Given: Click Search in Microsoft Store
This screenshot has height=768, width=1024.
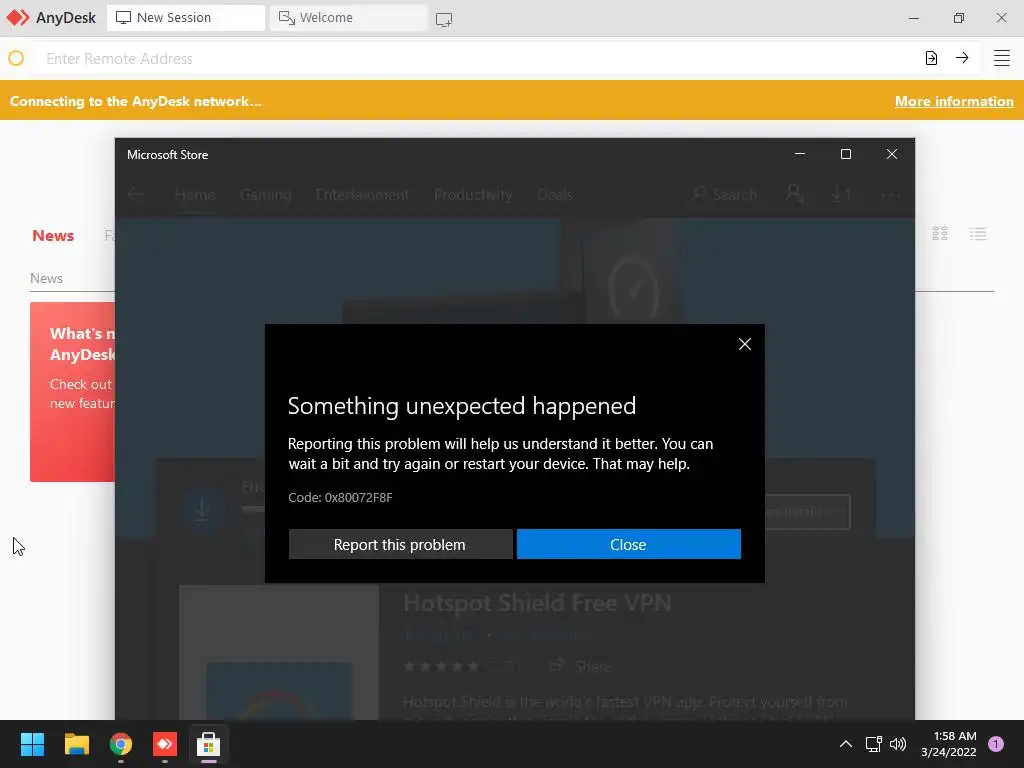Looking at the screenshot, I should [724, 195].
